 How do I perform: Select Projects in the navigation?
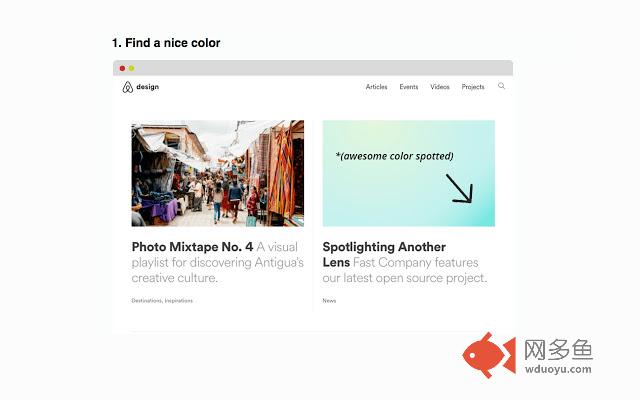[473, 87]
